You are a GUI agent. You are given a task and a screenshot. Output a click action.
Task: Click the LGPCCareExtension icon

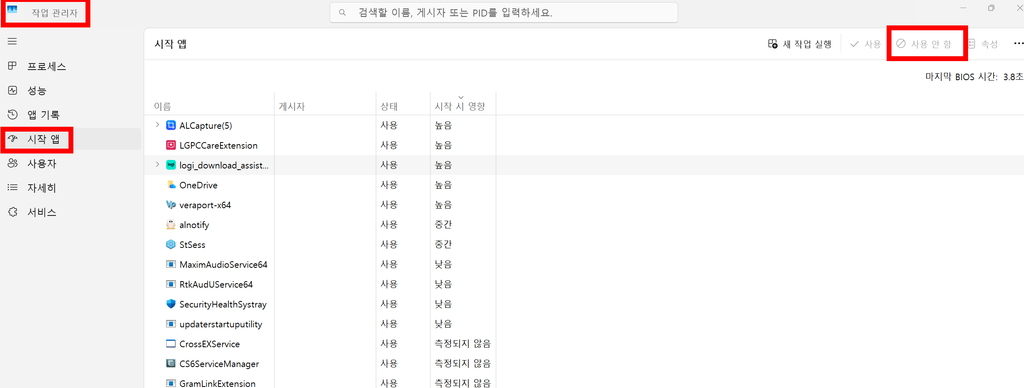[x=171, y=145]
